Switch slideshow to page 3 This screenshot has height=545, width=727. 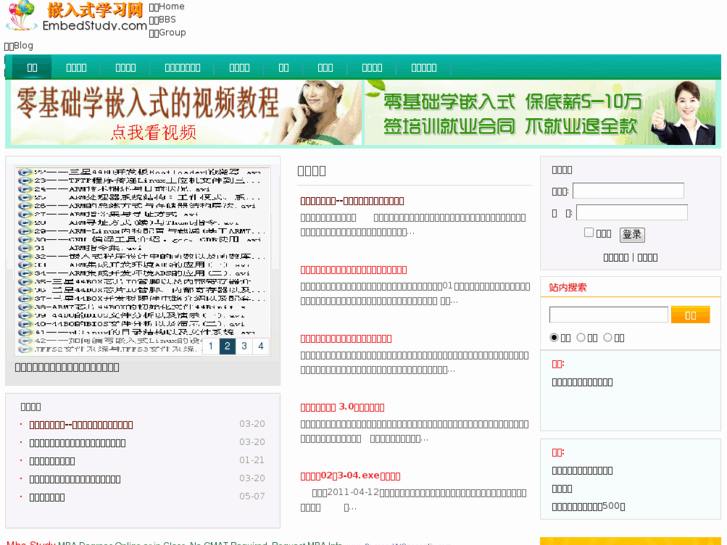(x=244, y=346)
